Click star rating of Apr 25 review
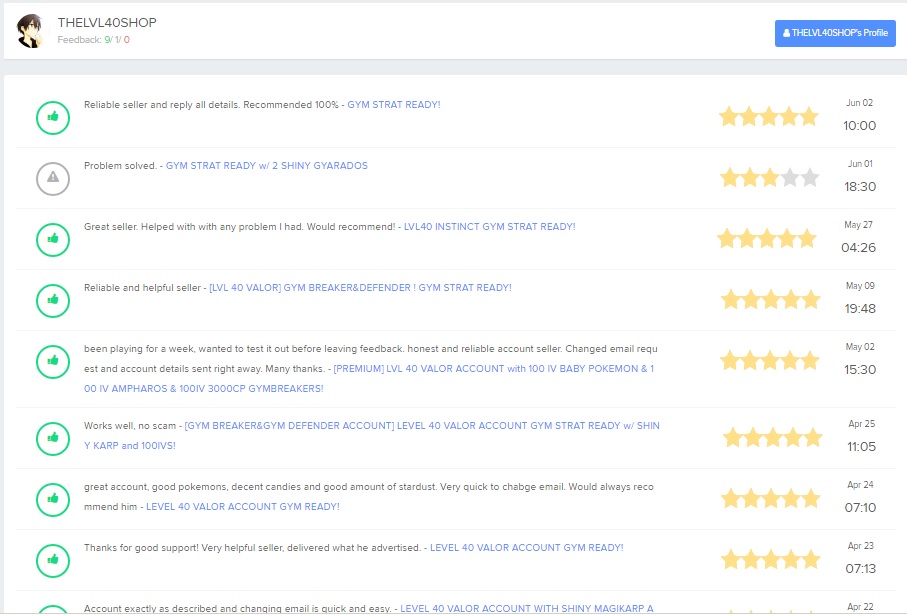The image size is (907, 615). [x=773, y=437]
